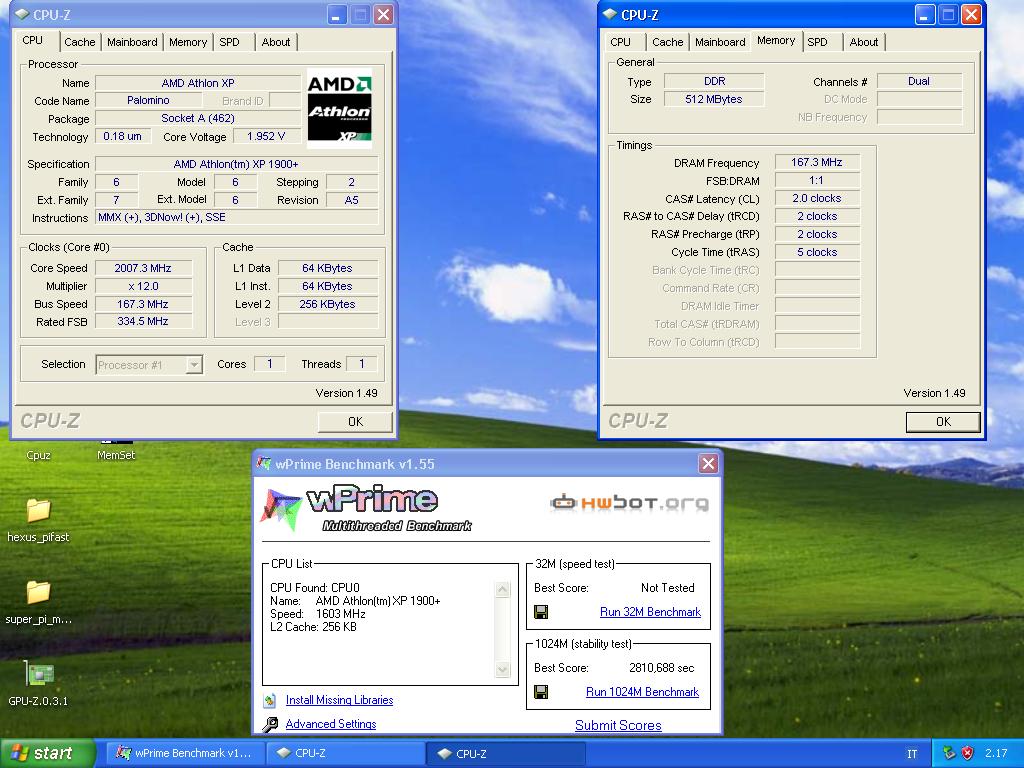The image size is (1024, 768).
Task: Click the save icon under 32M speed test
Action: [541, 612]
